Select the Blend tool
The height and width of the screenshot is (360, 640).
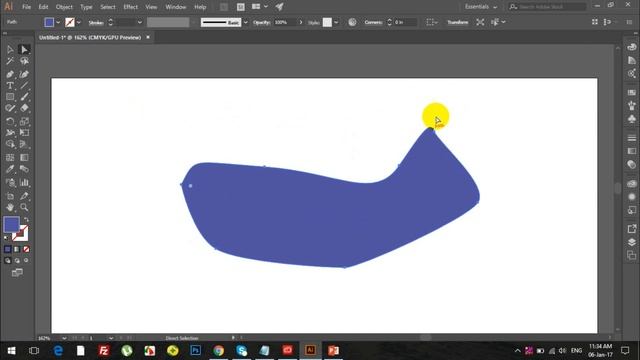coord(24,169)
